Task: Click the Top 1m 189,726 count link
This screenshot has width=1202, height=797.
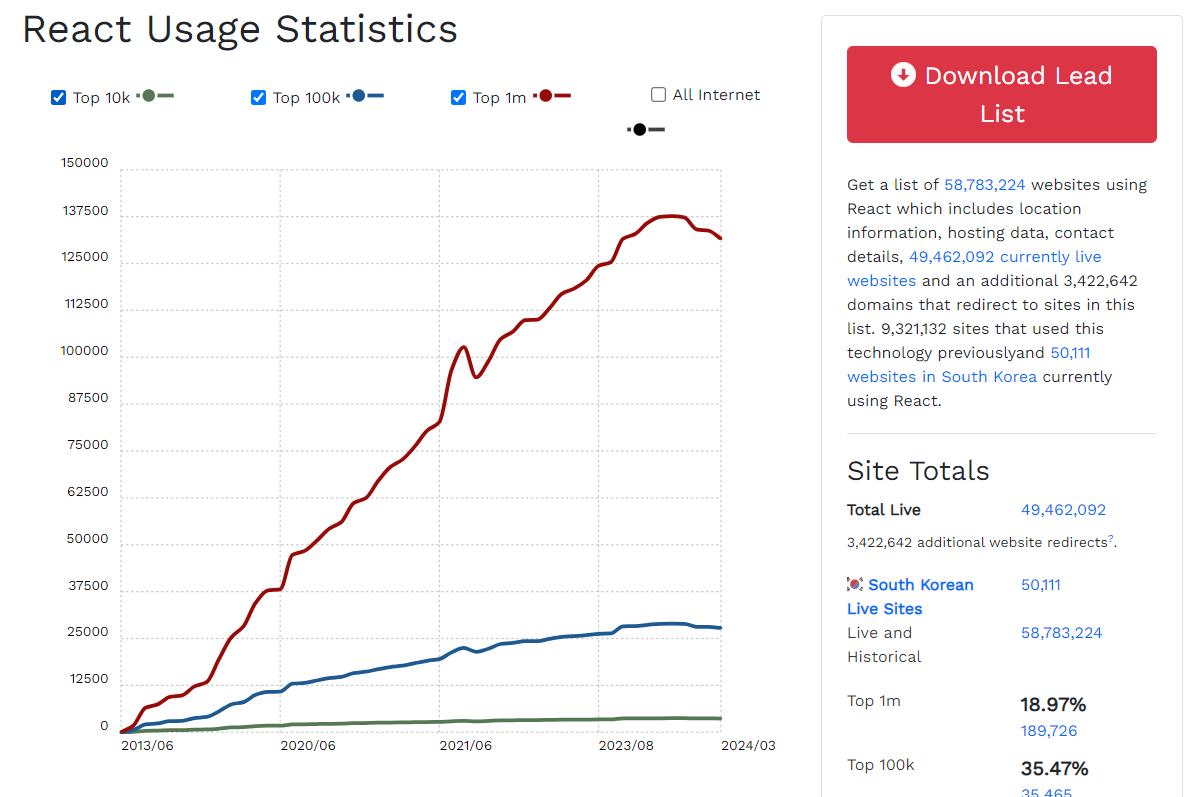Action: tap(1048, 731)
